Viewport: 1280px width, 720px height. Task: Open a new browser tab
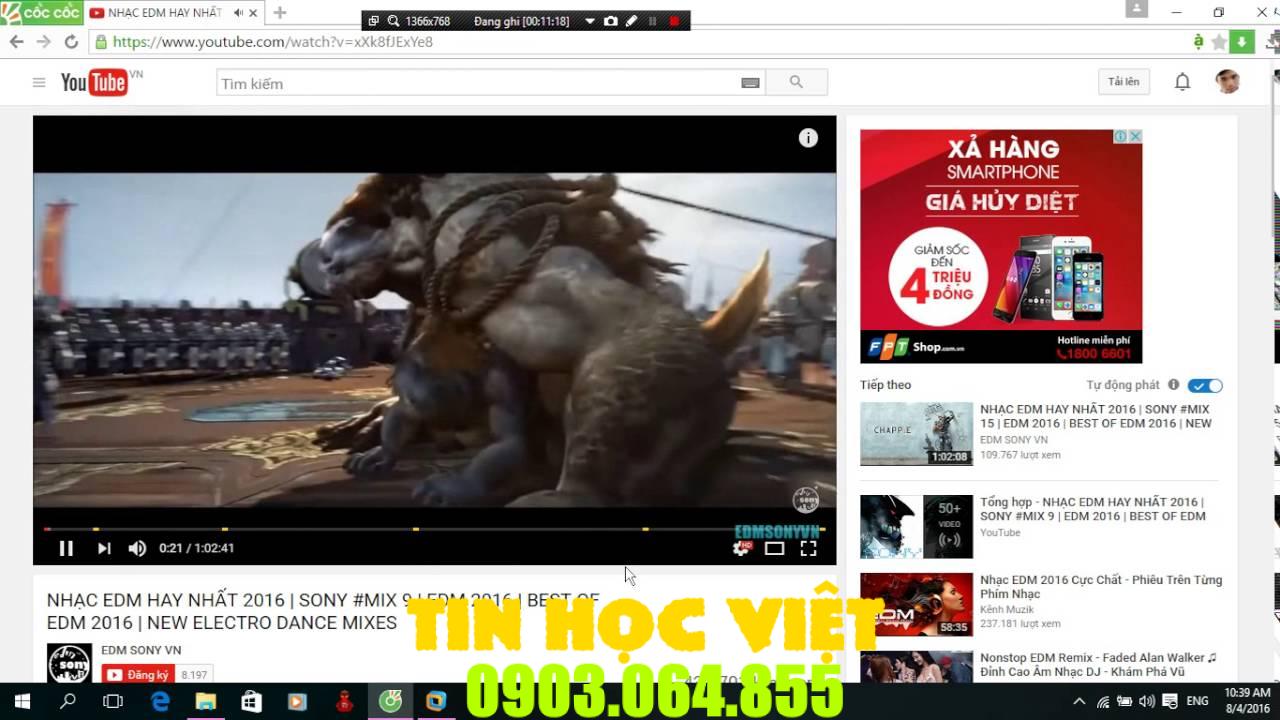280,12
